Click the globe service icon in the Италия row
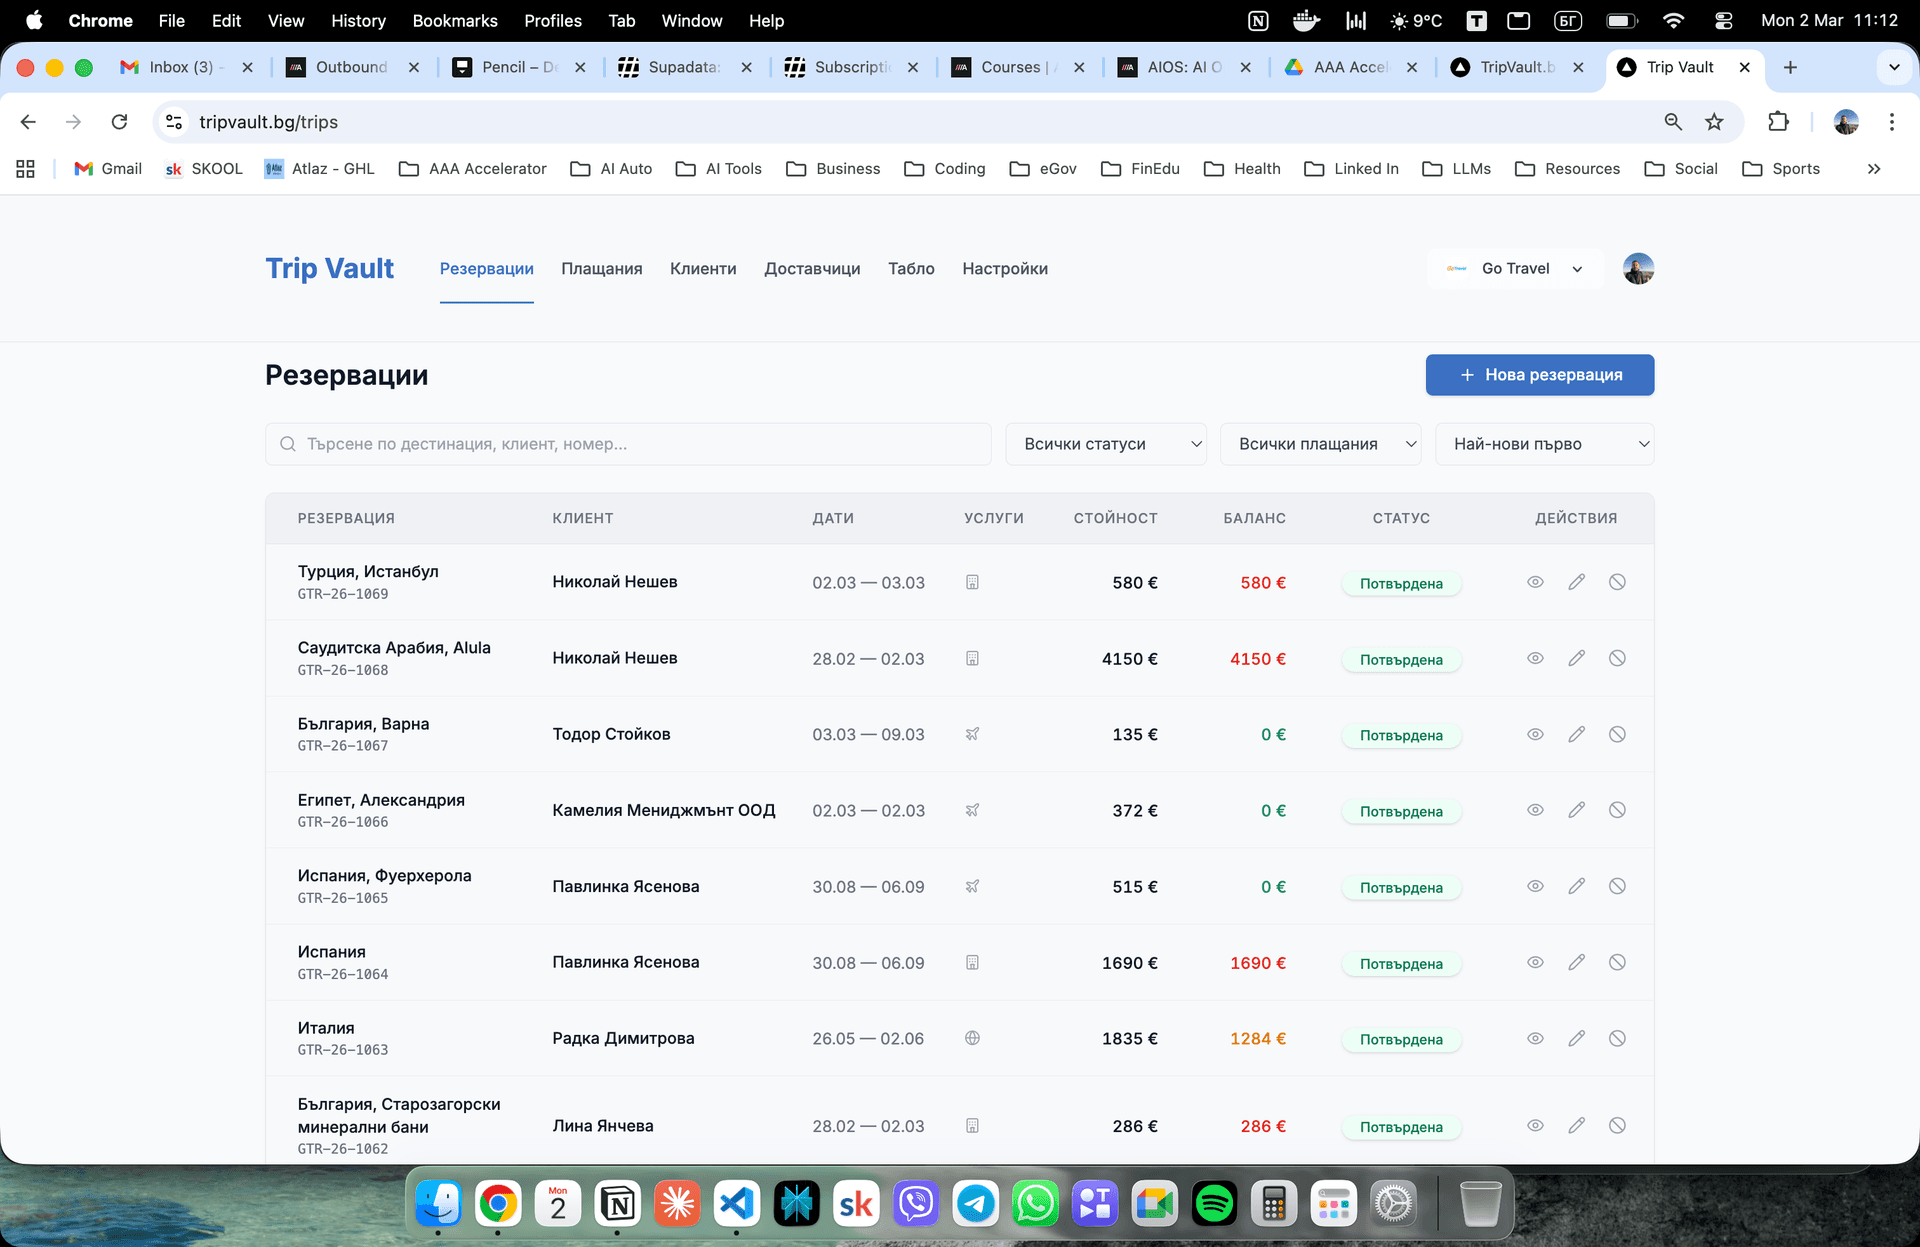Screen dimensions: 1920x1247 (972, 1038)
